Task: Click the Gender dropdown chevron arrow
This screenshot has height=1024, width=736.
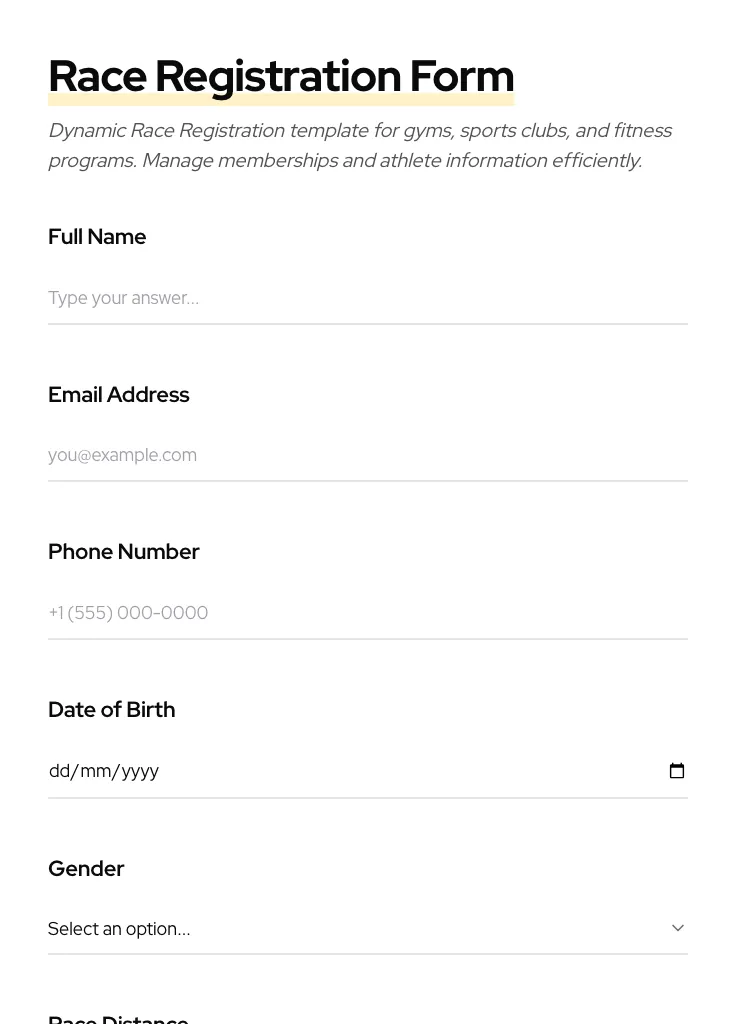Action: 678,928
